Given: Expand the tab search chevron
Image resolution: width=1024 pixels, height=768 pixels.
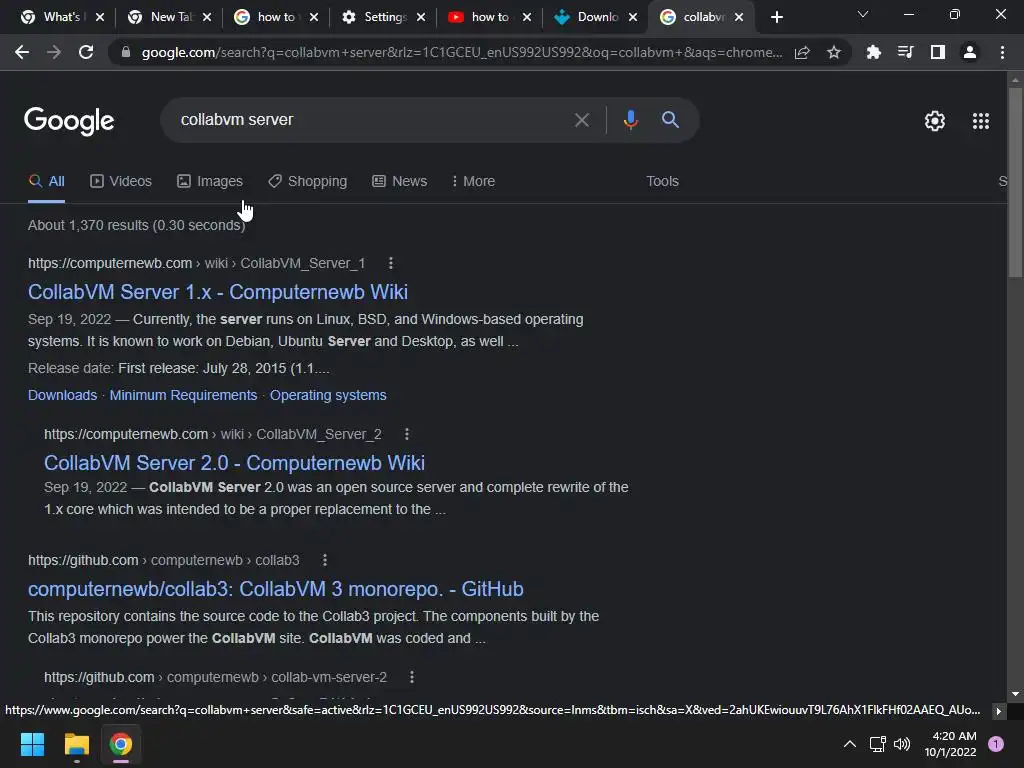Looking at the screenshot, I should pos(863,14).
